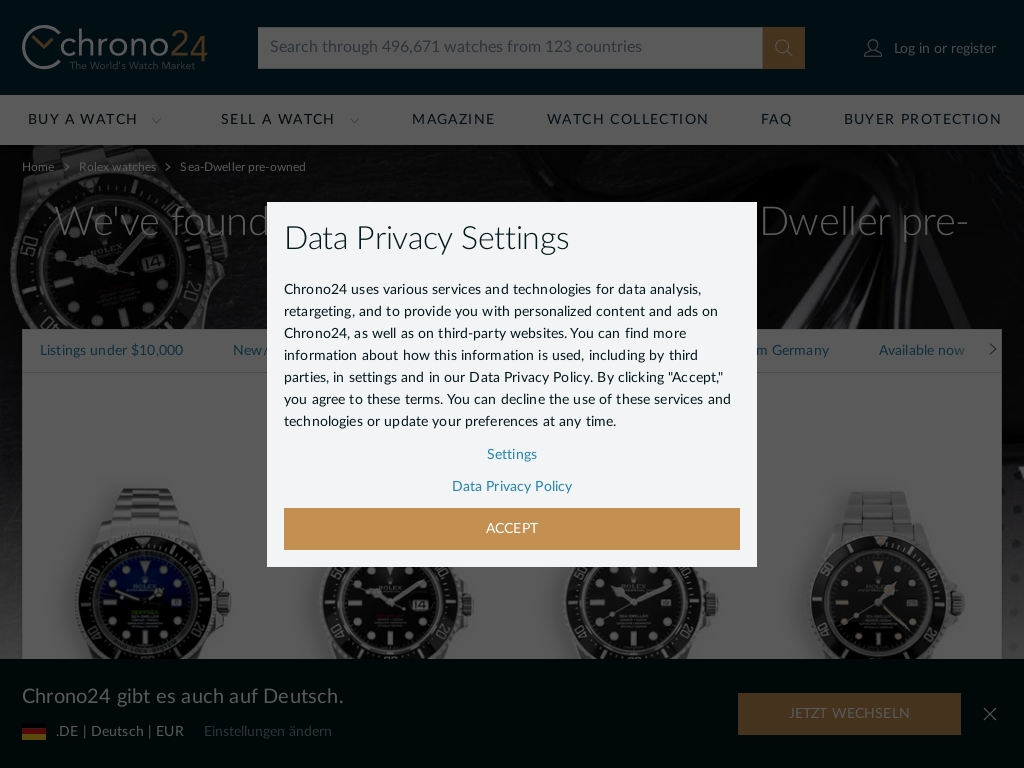Viewport: 1024px width, 768px height.
Task: Click the magnifying glass search icon
Action: 783,47
